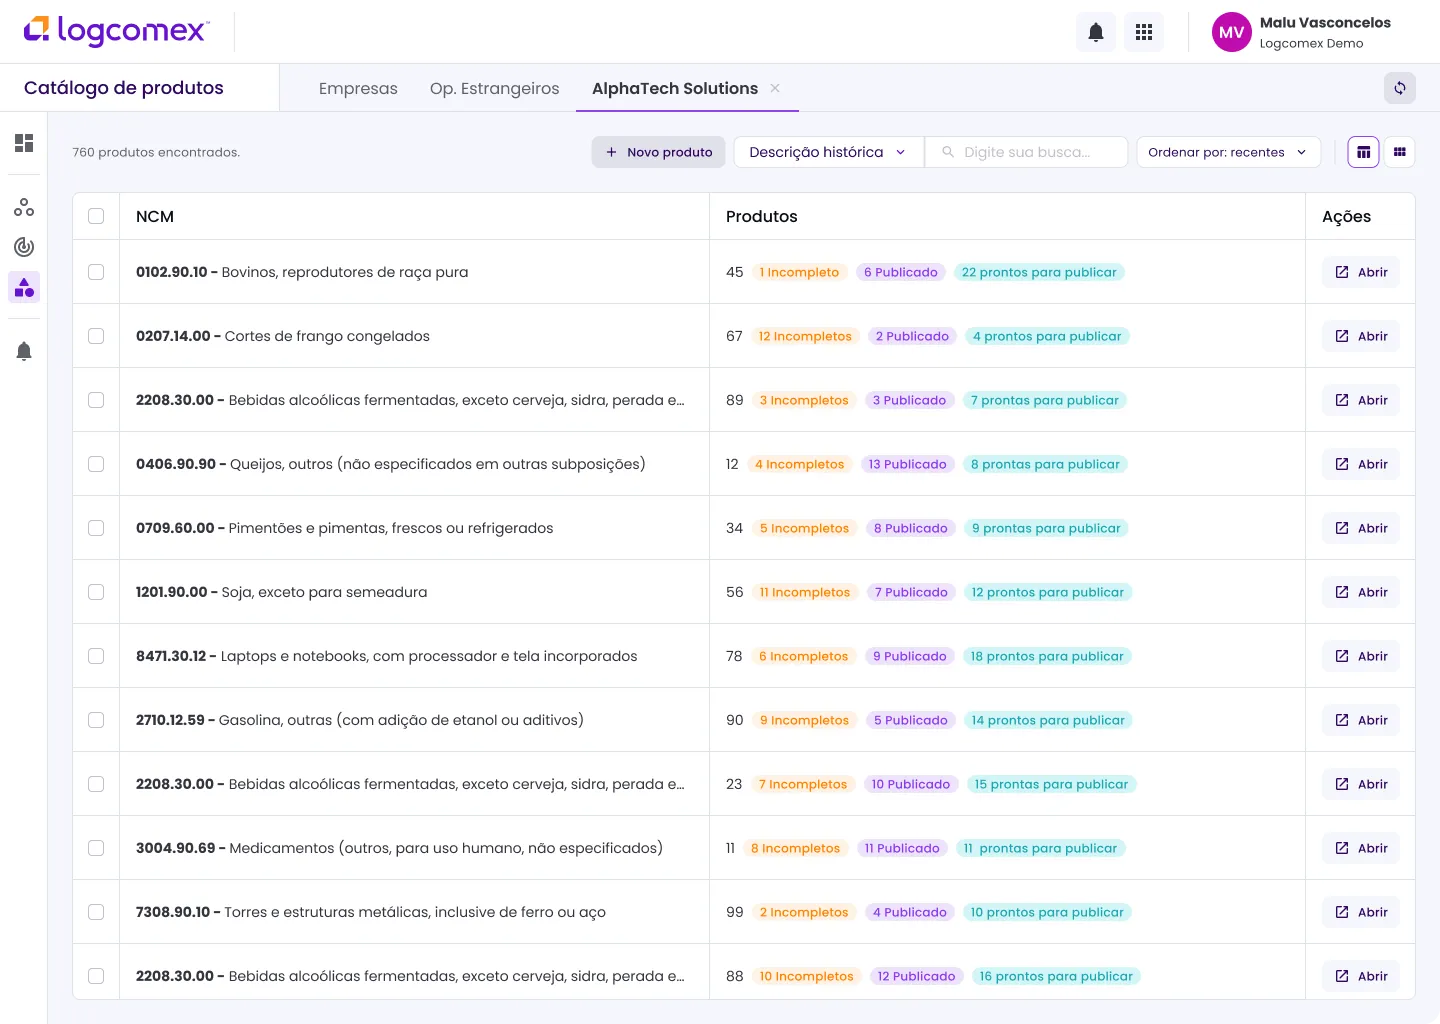
Task: Open the Torres row with Abrir
Action: (x=1361, y=912)
